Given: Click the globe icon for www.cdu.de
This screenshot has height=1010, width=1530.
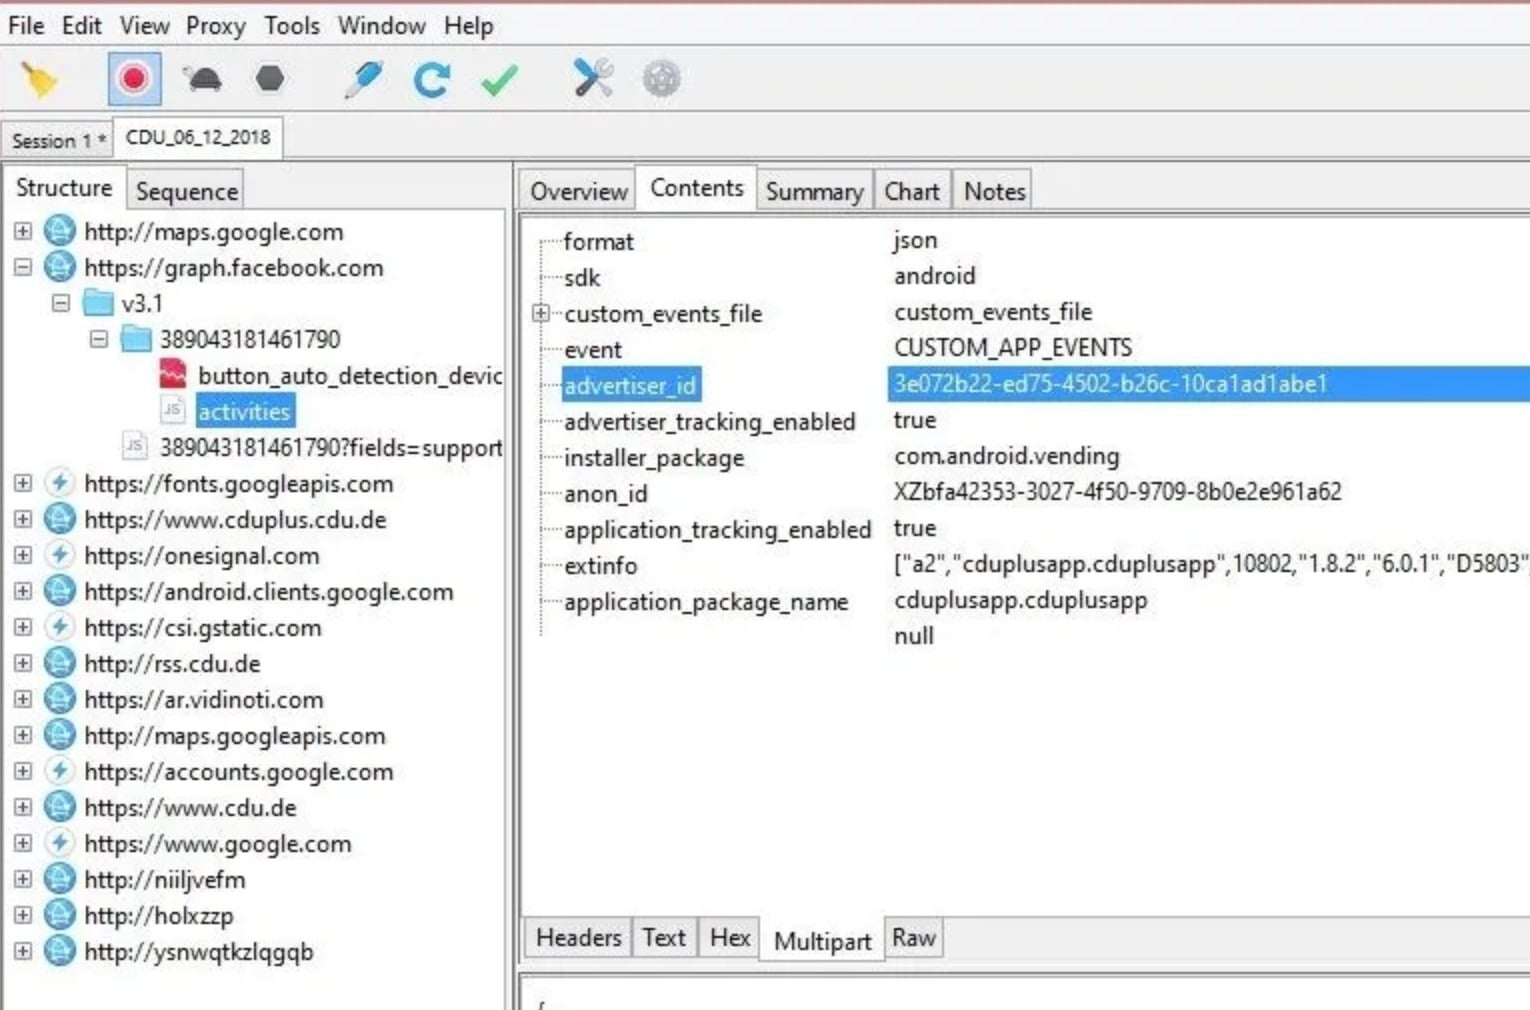Looking at the screenshot, I should pyautogui.click(x=60, y=807).
